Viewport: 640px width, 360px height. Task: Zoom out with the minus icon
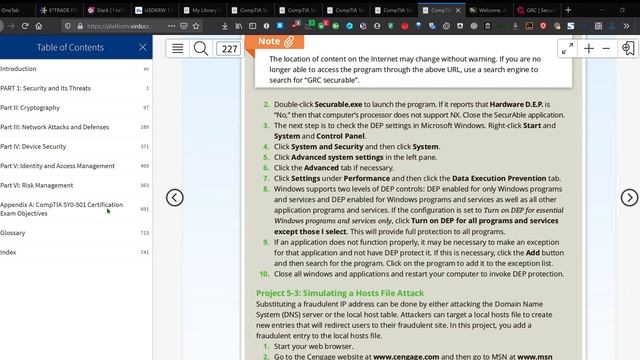[x=606, y=49]
